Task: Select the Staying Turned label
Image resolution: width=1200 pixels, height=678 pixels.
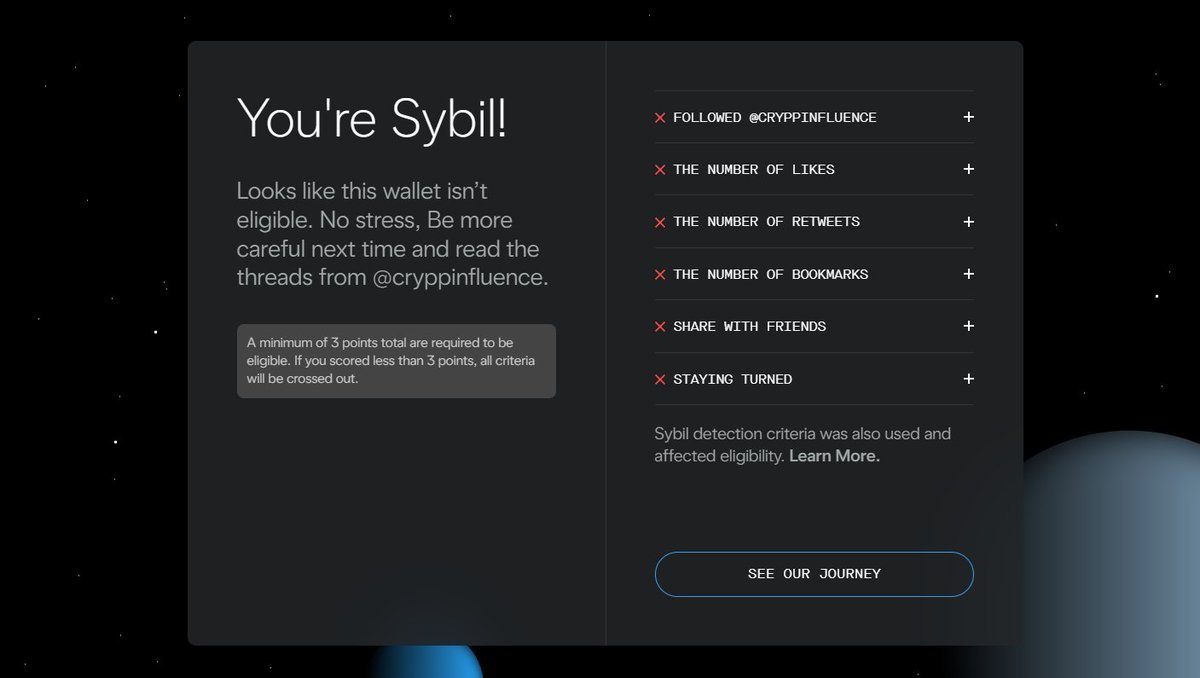Action: coord(733,379)
